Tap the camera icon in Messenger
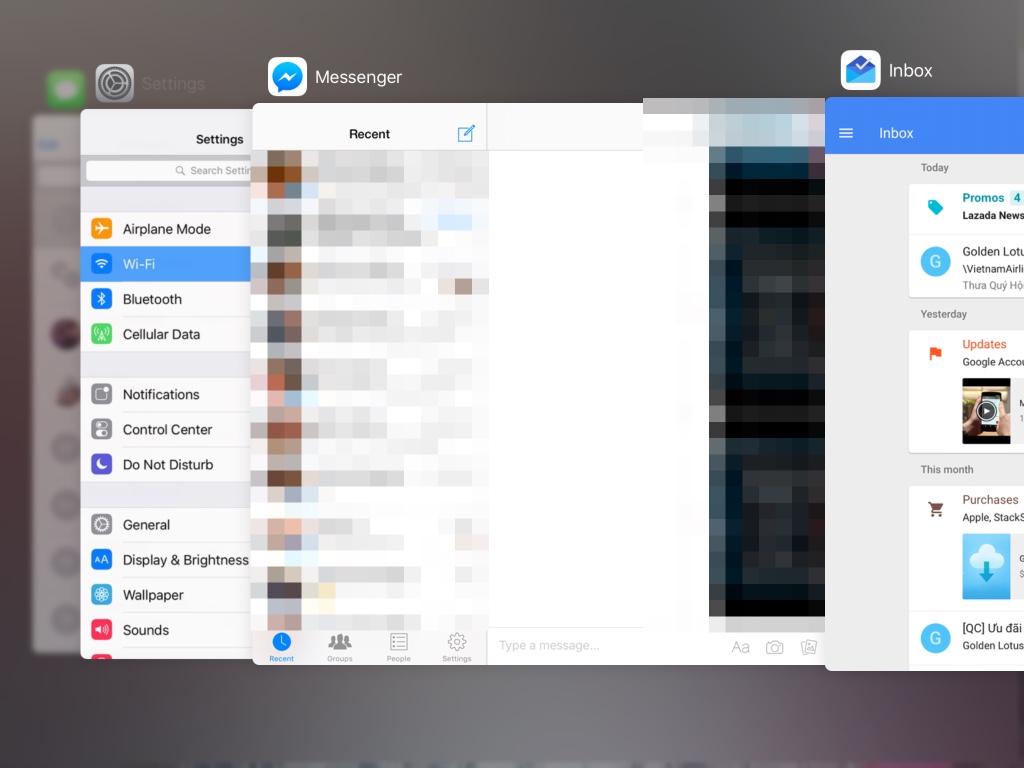1024x768 pixels. [x=774, y=647]
